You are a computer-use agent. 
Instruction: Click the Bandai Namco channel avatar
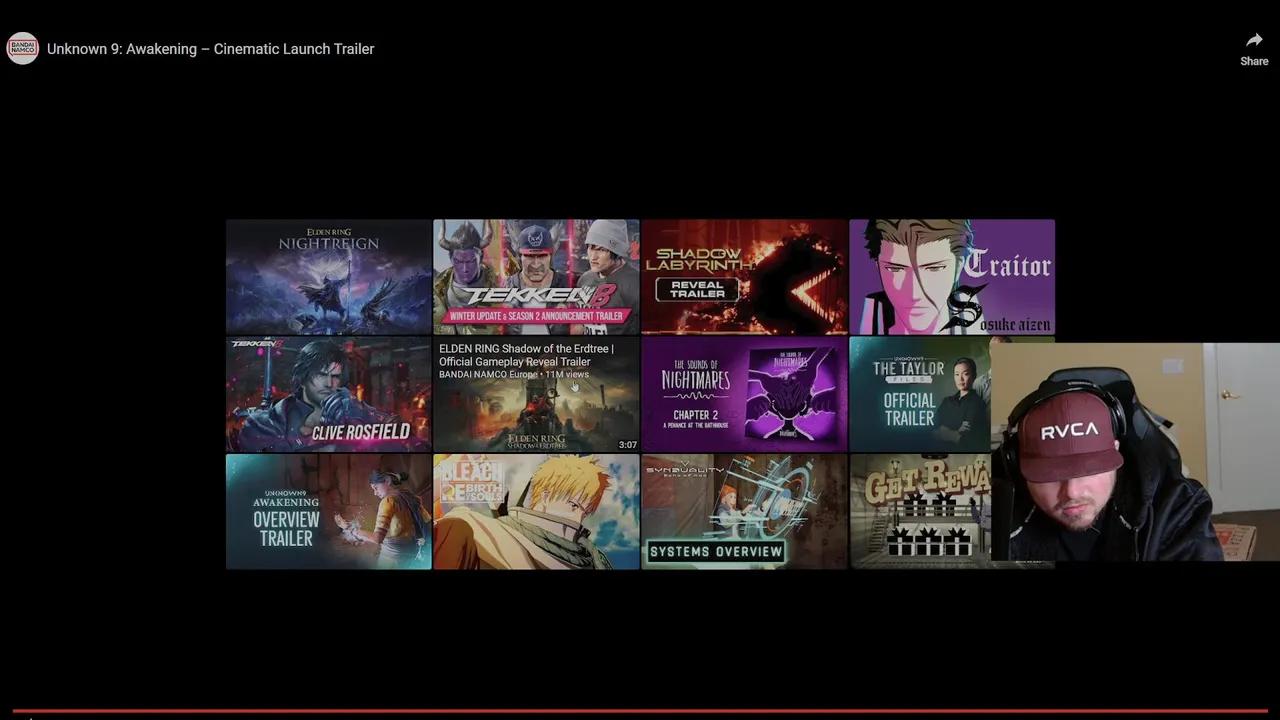[x=23, y=48]
